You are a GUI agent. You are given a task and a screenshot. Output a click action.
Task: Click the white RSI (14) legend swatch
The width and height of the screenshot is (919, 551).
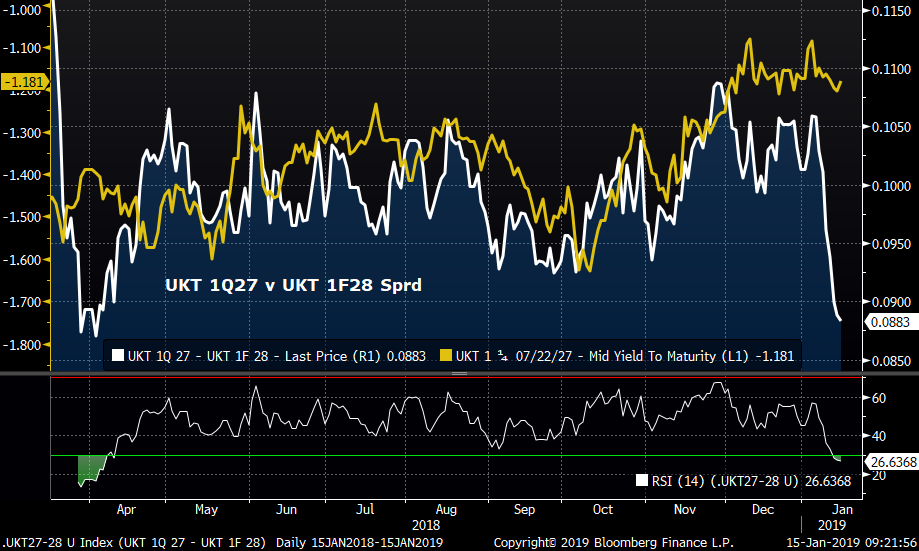(642, 480)
